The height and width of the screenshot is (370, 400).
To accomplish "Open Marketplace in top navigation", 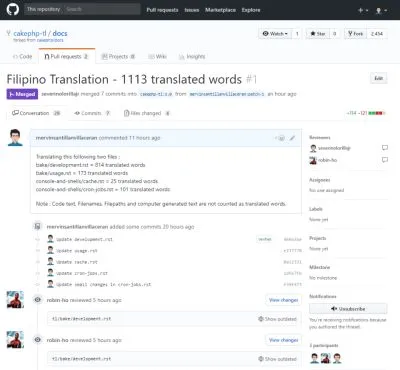I will click(x=220, y=10).
